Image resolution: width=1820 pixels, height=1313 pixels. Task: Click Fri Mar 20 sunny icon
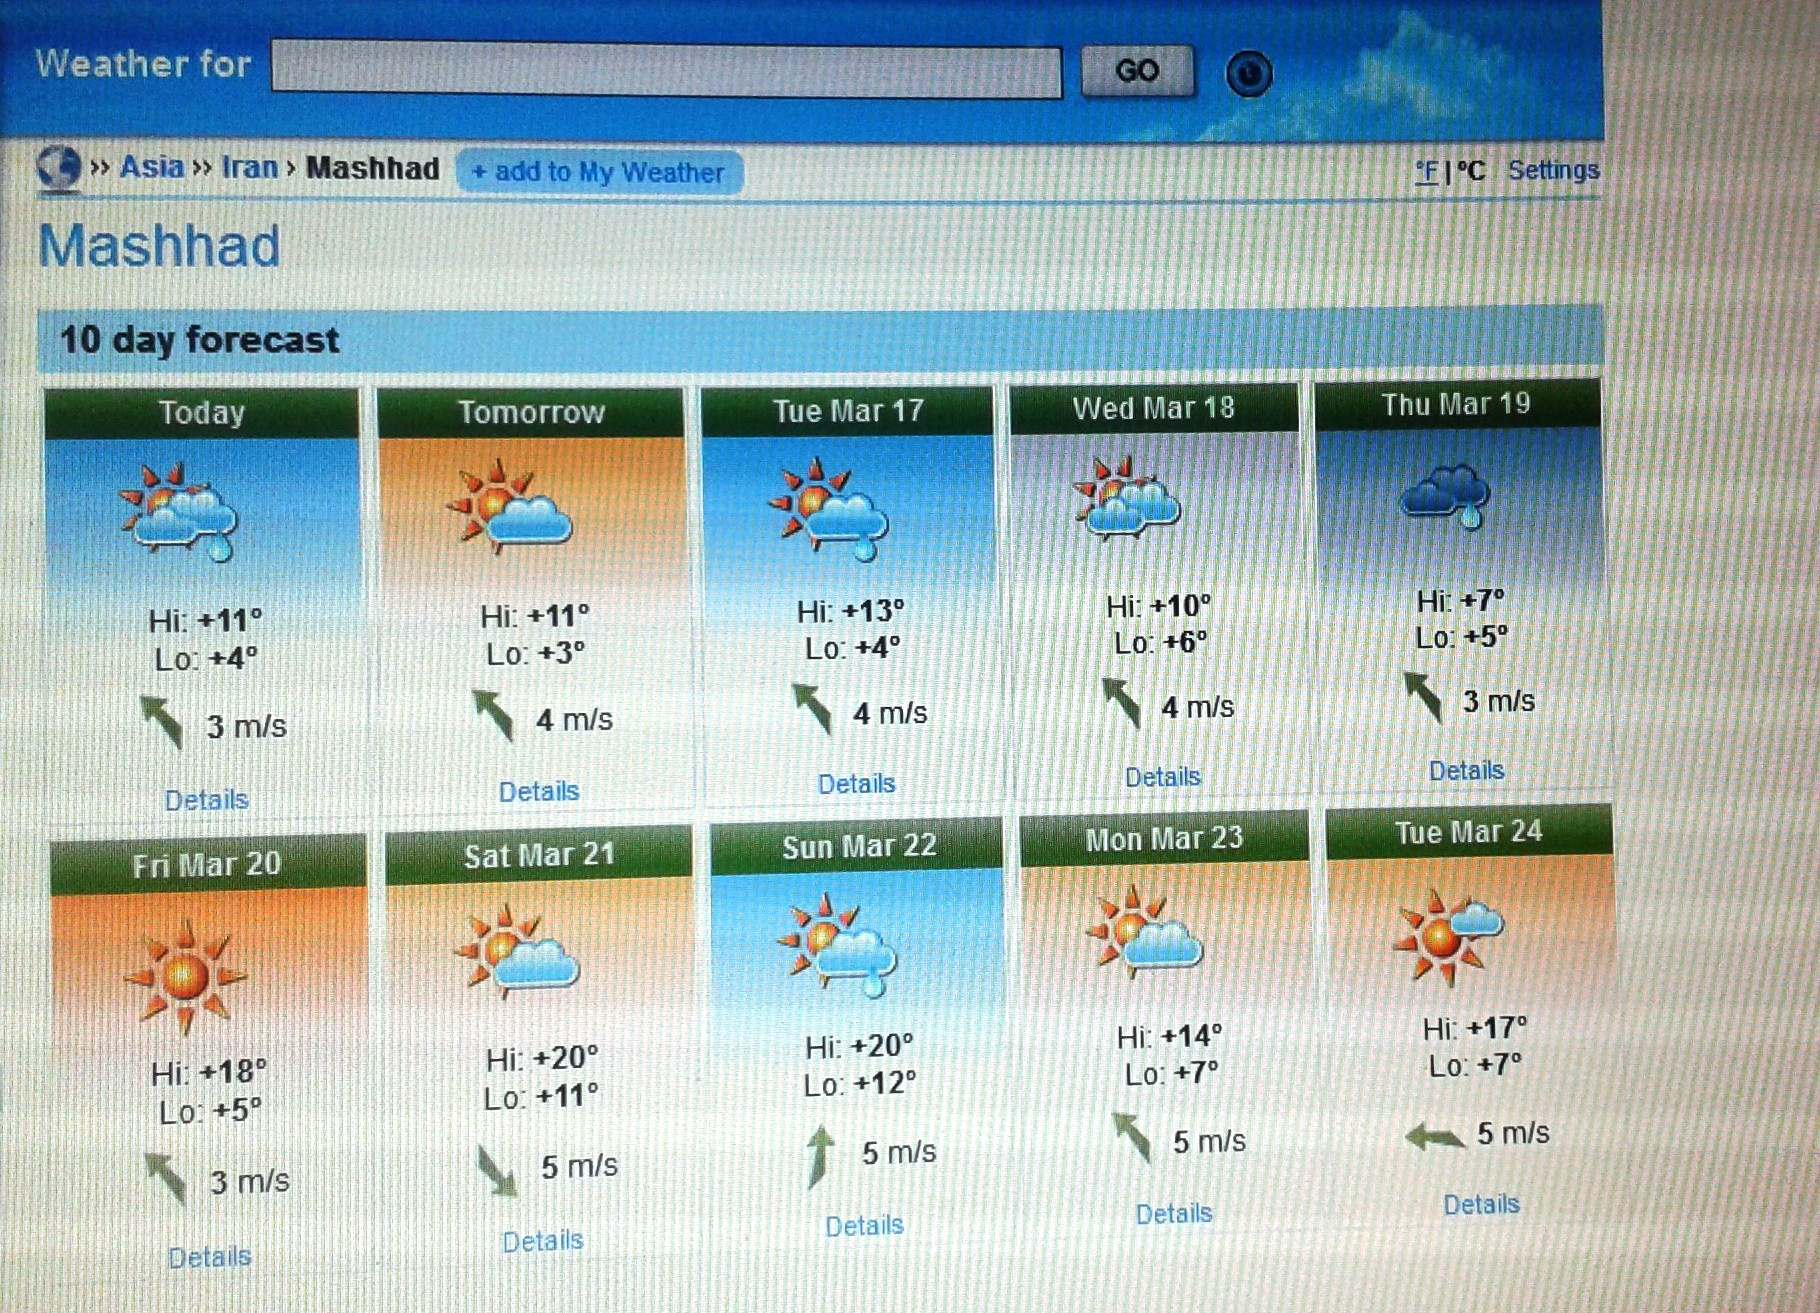185,975
